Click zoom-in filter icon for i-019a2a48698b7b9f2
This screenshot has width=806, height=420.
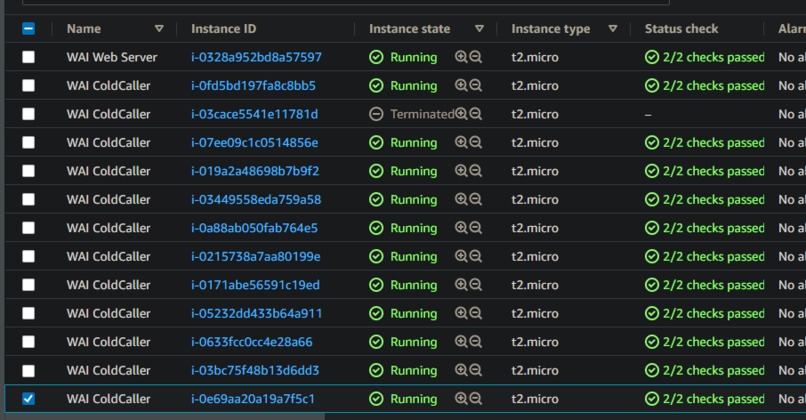point(461,171)
